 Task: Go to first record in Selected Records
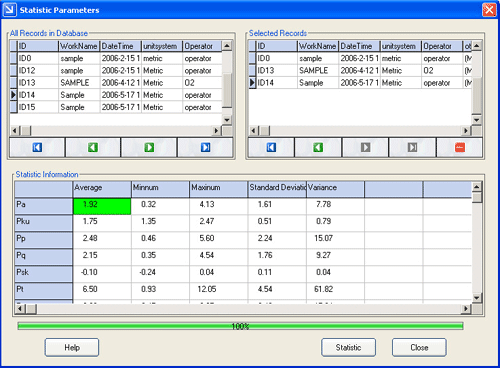coord(271,147)
